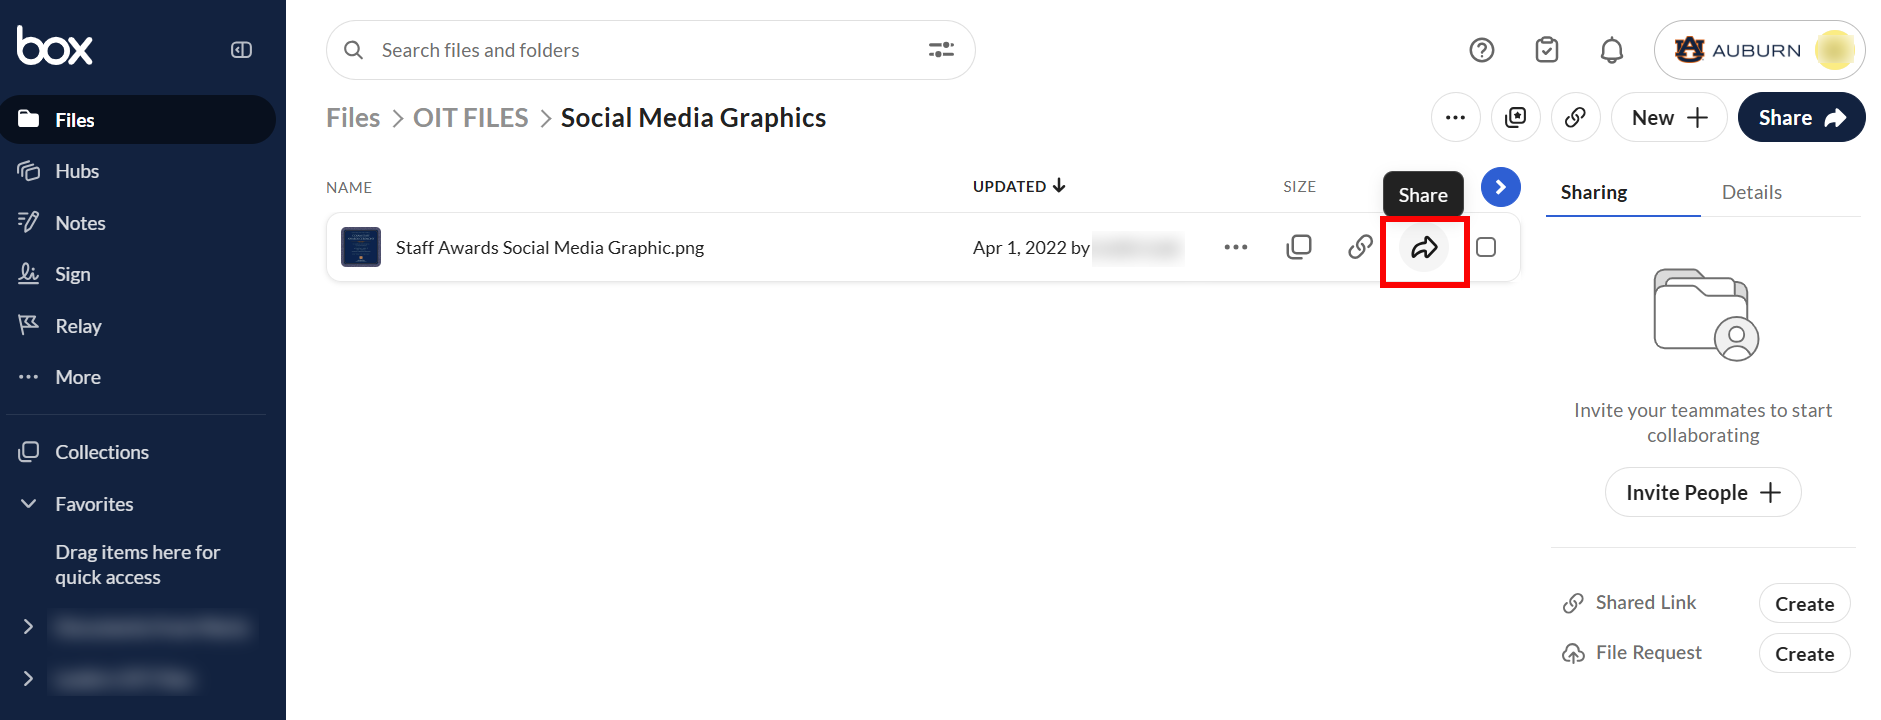This screenshot has width=1881, height=720.
Task: Open the New menu button
Action: click(x=1669, y=118)
